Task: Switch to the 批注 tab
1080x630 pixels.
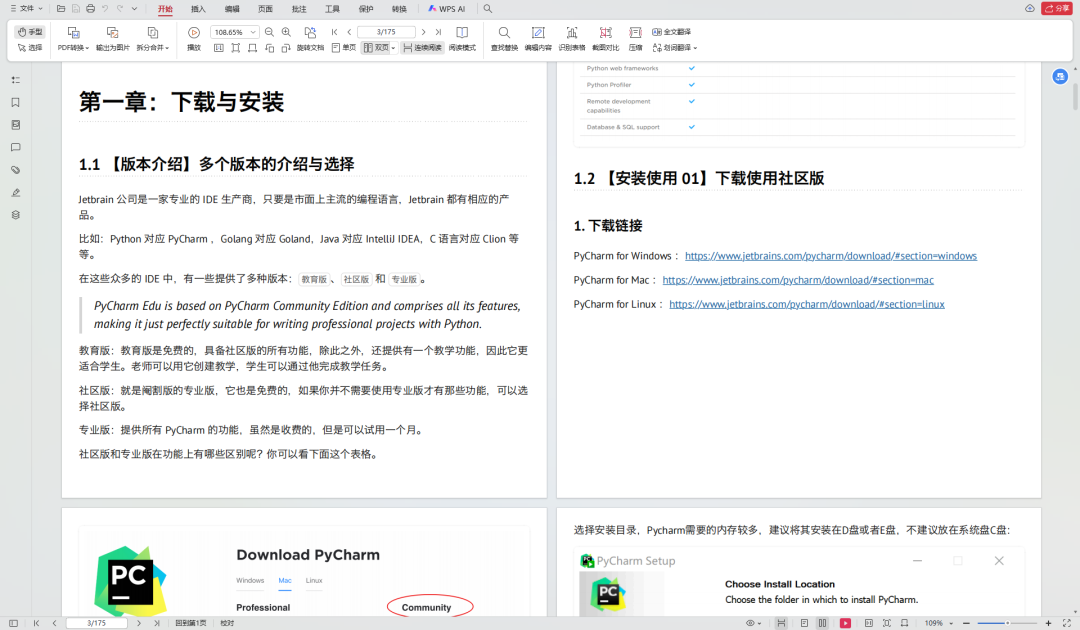Action: tap(299, 9)
